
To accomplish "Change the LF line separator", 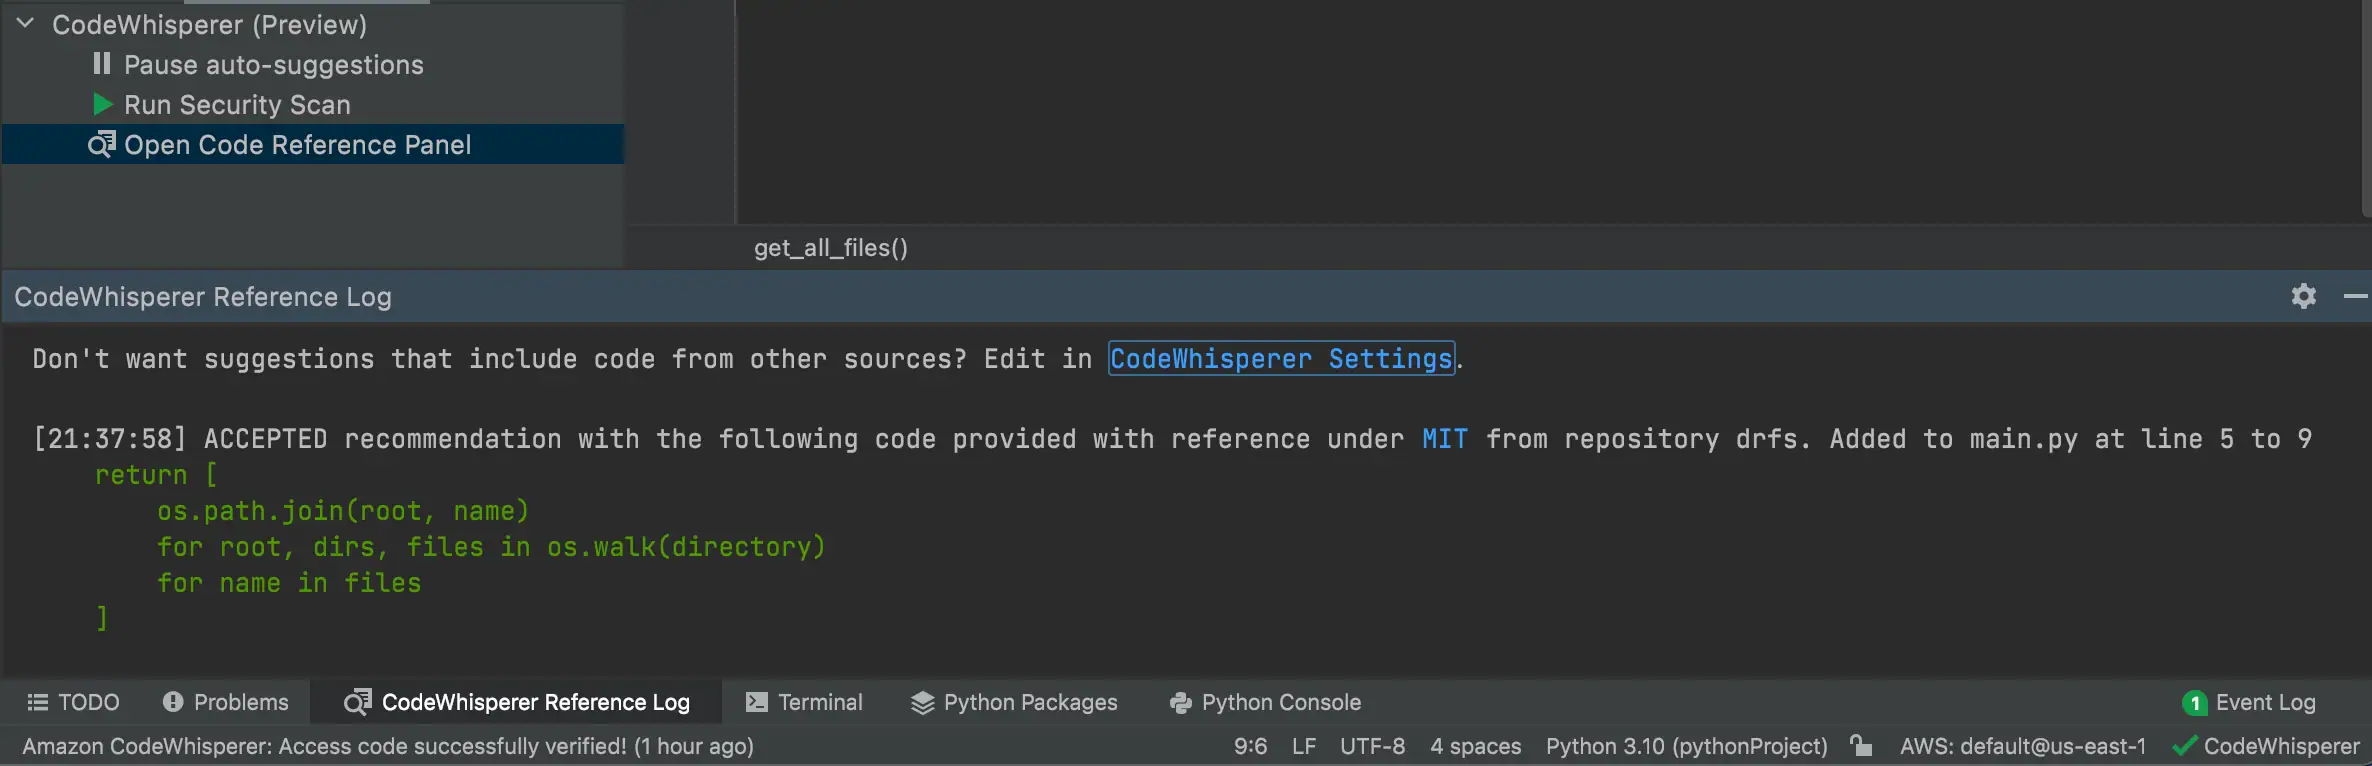I will click(1304, 746).
